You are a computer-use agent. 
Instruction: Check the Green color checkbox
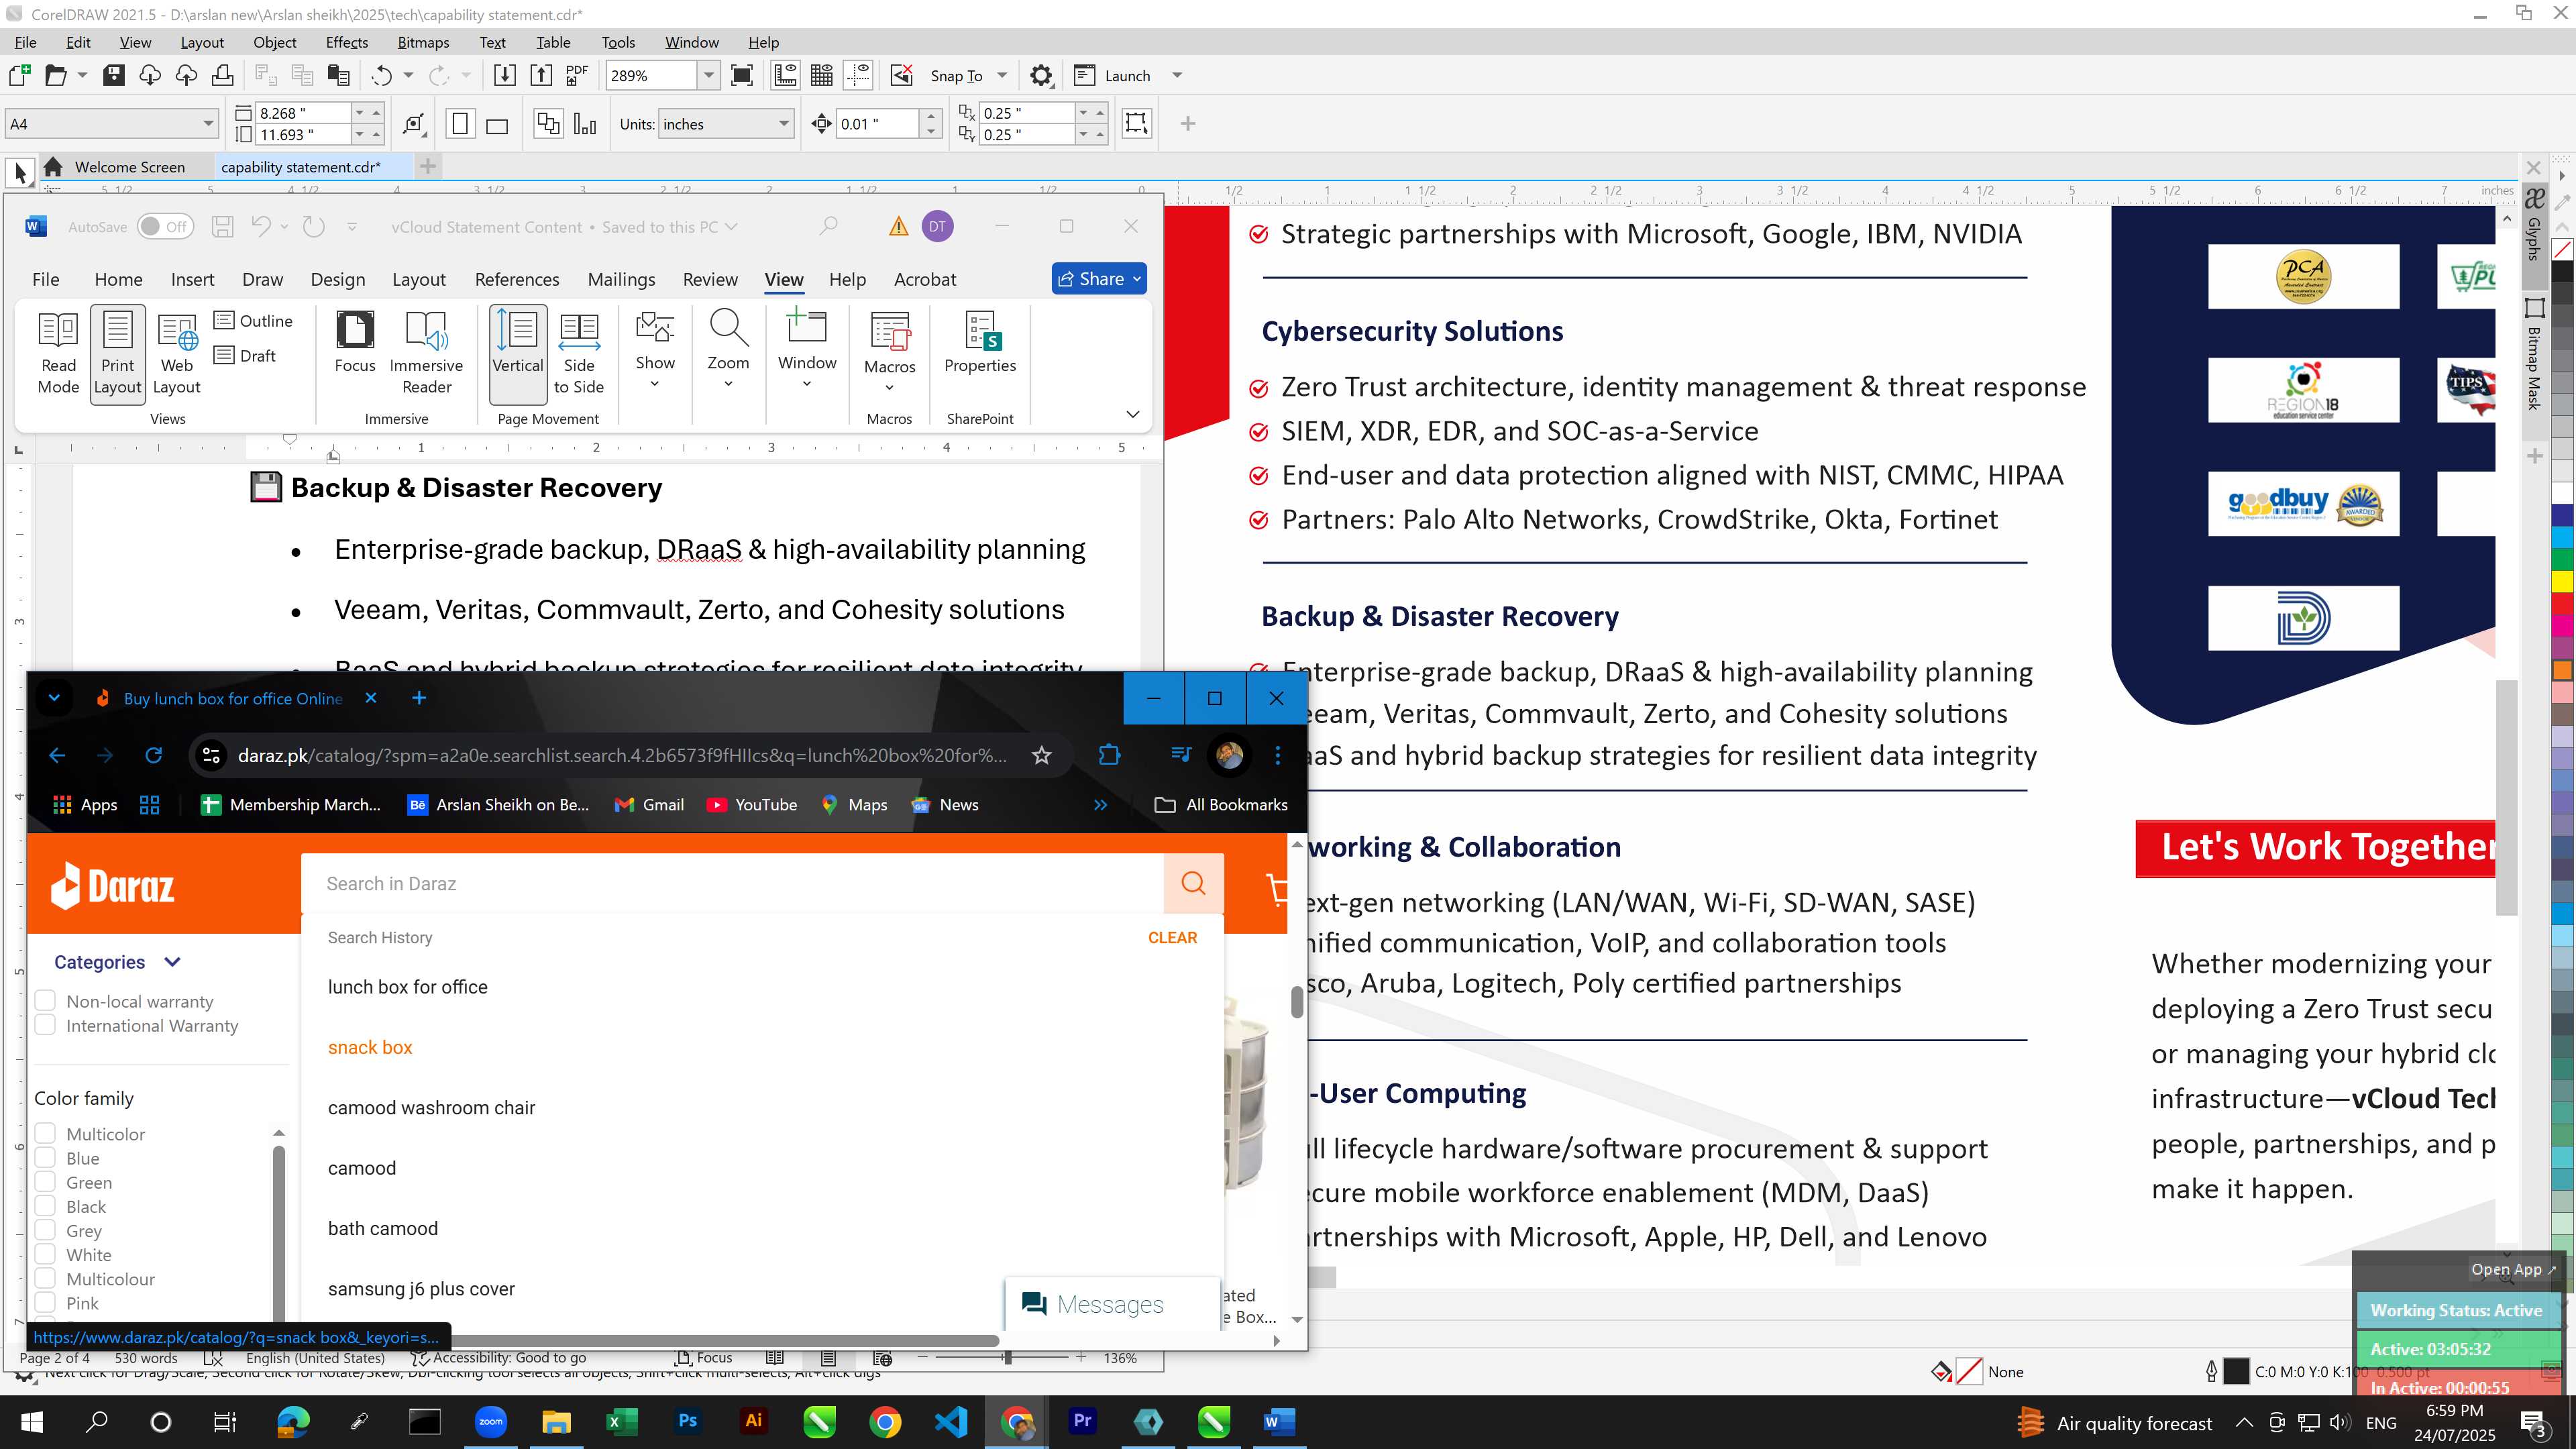coord(45,1181)
